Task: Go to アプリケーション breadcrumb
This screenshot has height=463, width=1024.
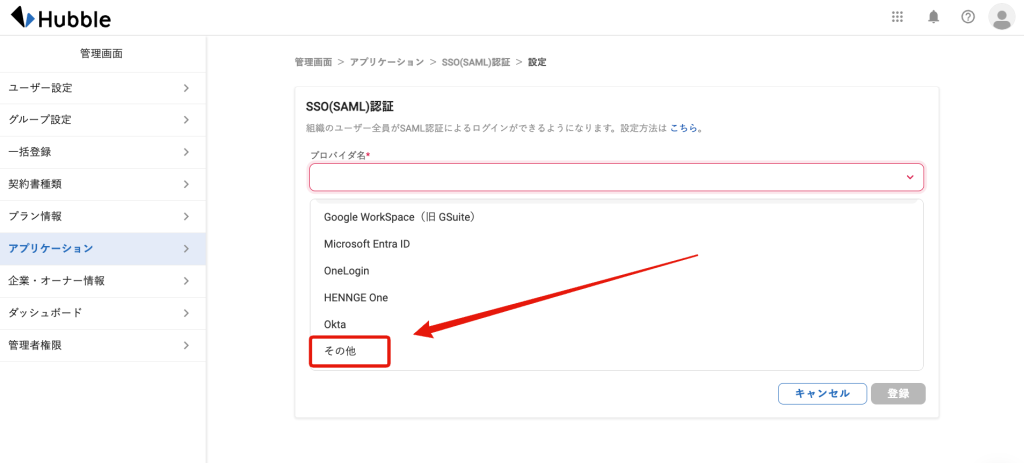Action: pyautogui.click(x=387, y=63)
